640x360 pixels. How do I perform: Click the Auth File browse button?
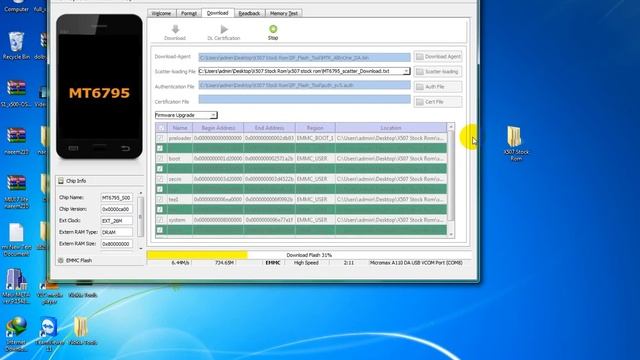point(438,87)
